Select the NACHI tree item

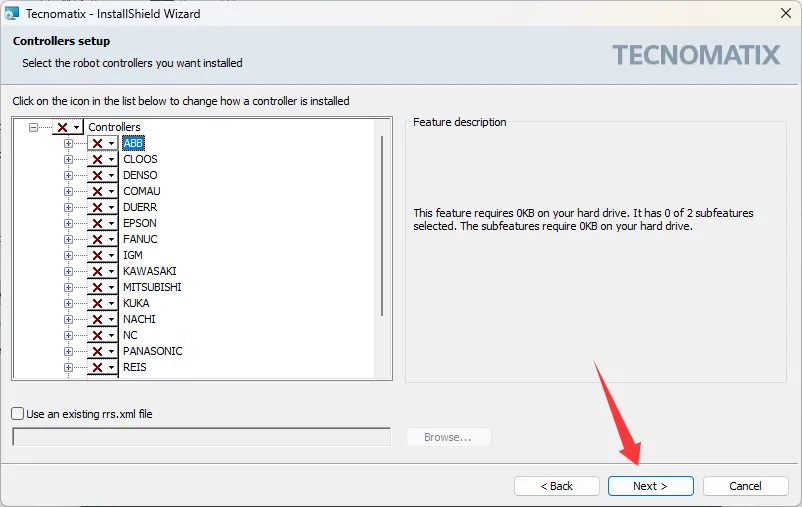coord(139,319)
